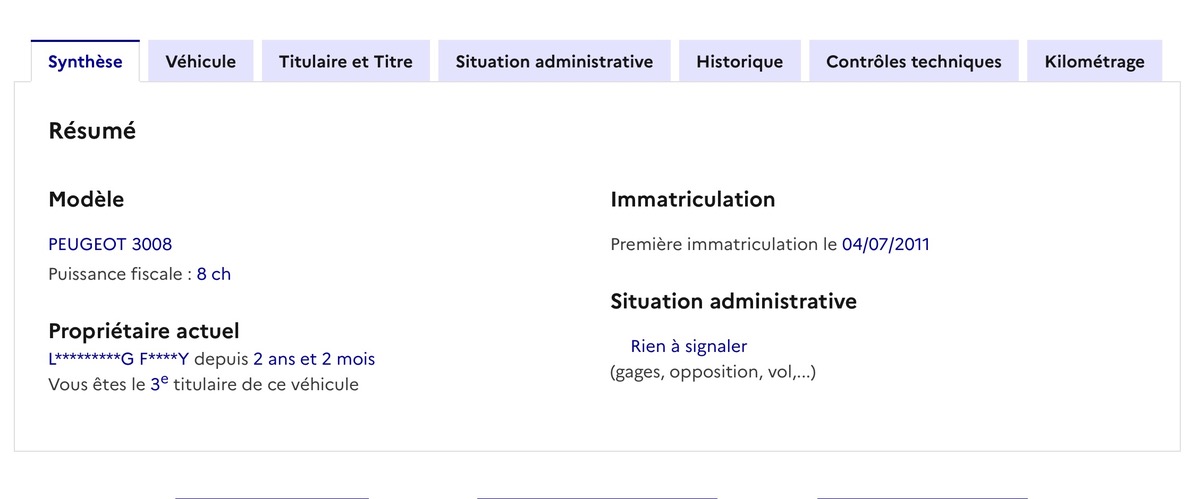
Task: Go to Contrôles techniques tab
Action: 913,62
